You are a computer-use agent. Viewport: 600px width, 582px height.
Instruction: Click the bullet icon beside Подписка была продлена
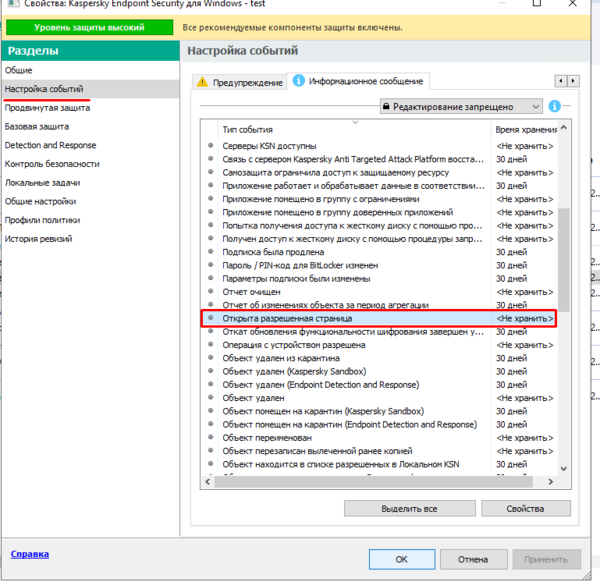coord(210,251)
